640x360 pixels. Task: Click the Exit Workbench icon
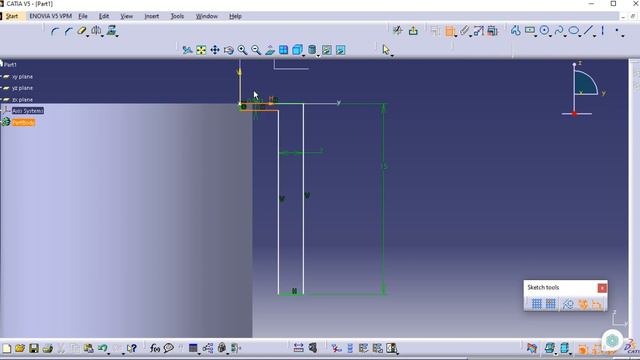(413, 31)
